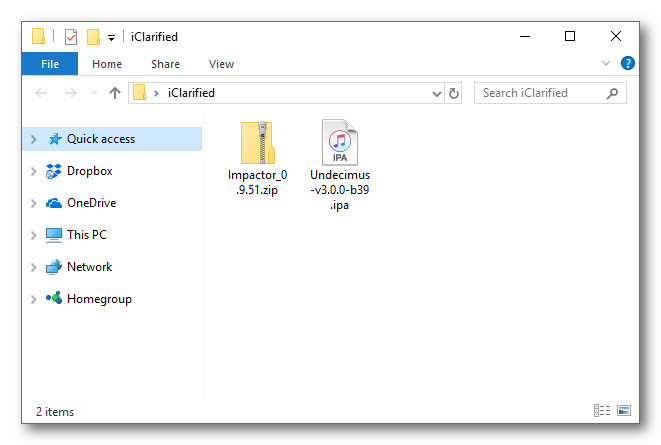661x445 pixels.
Task: Click the Undecimus-v3.0.0-b39.ipa file name text
Action: (x=340, y=190)
